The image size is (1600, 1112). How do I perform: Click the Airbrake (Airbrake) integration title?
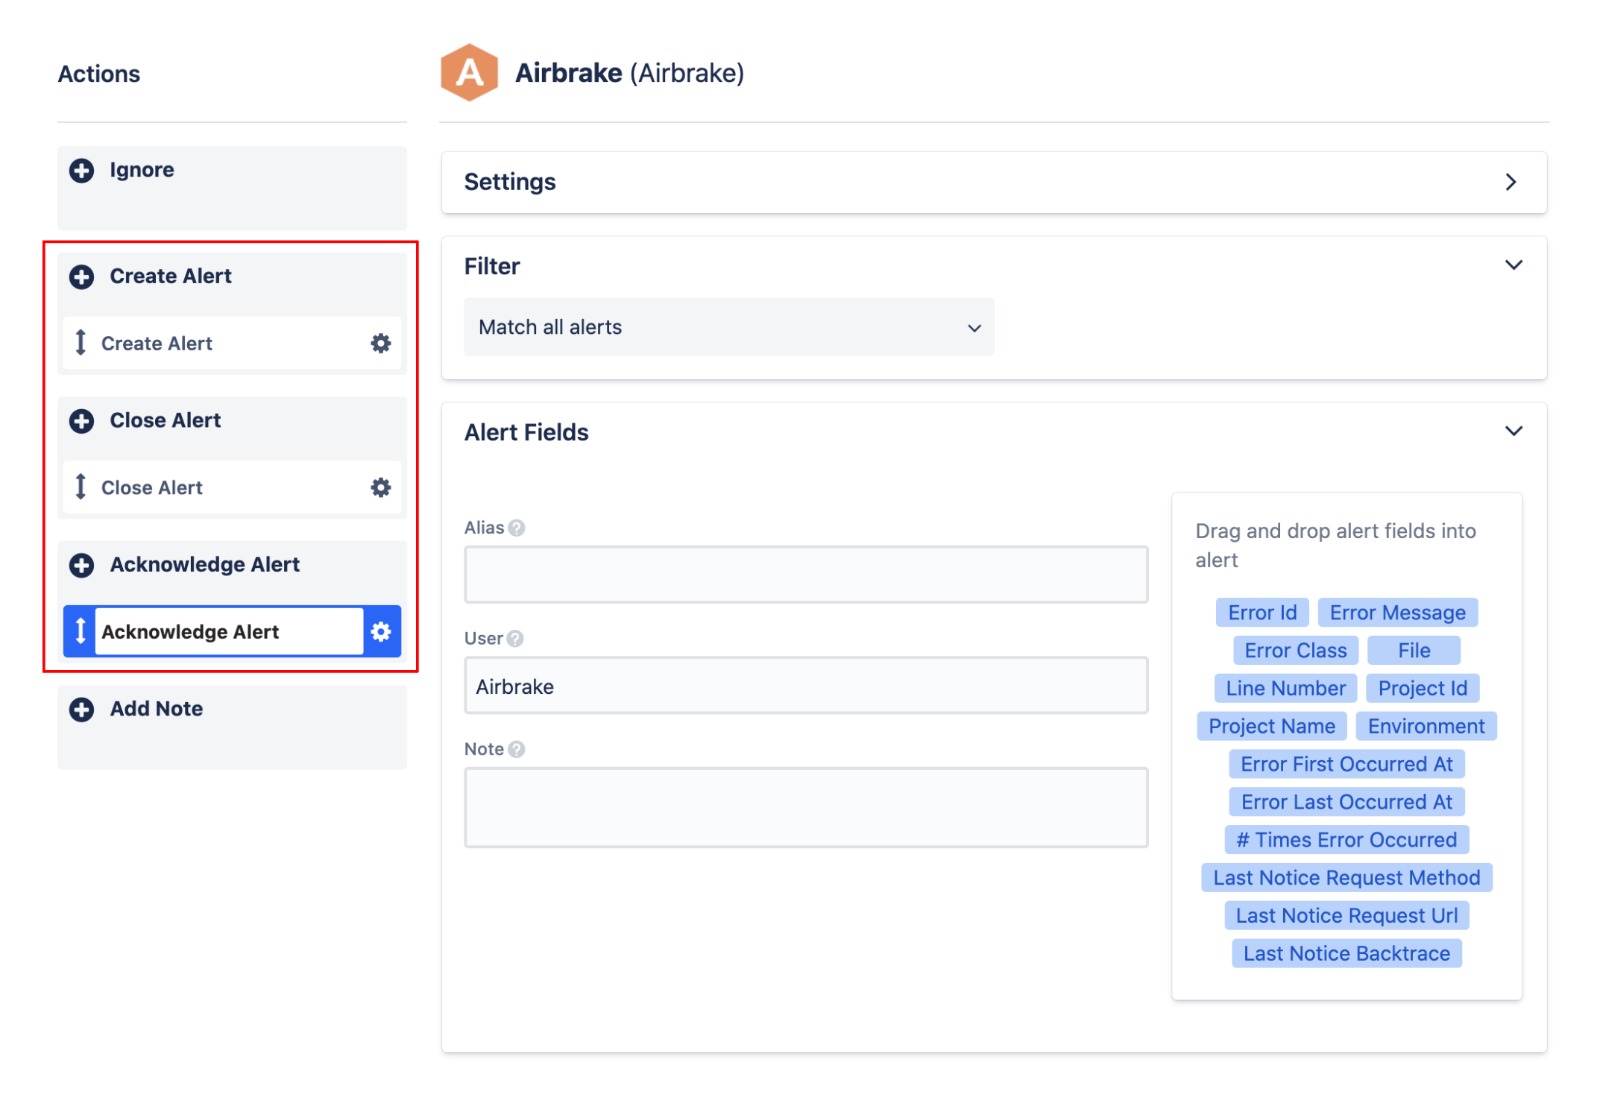629,73
